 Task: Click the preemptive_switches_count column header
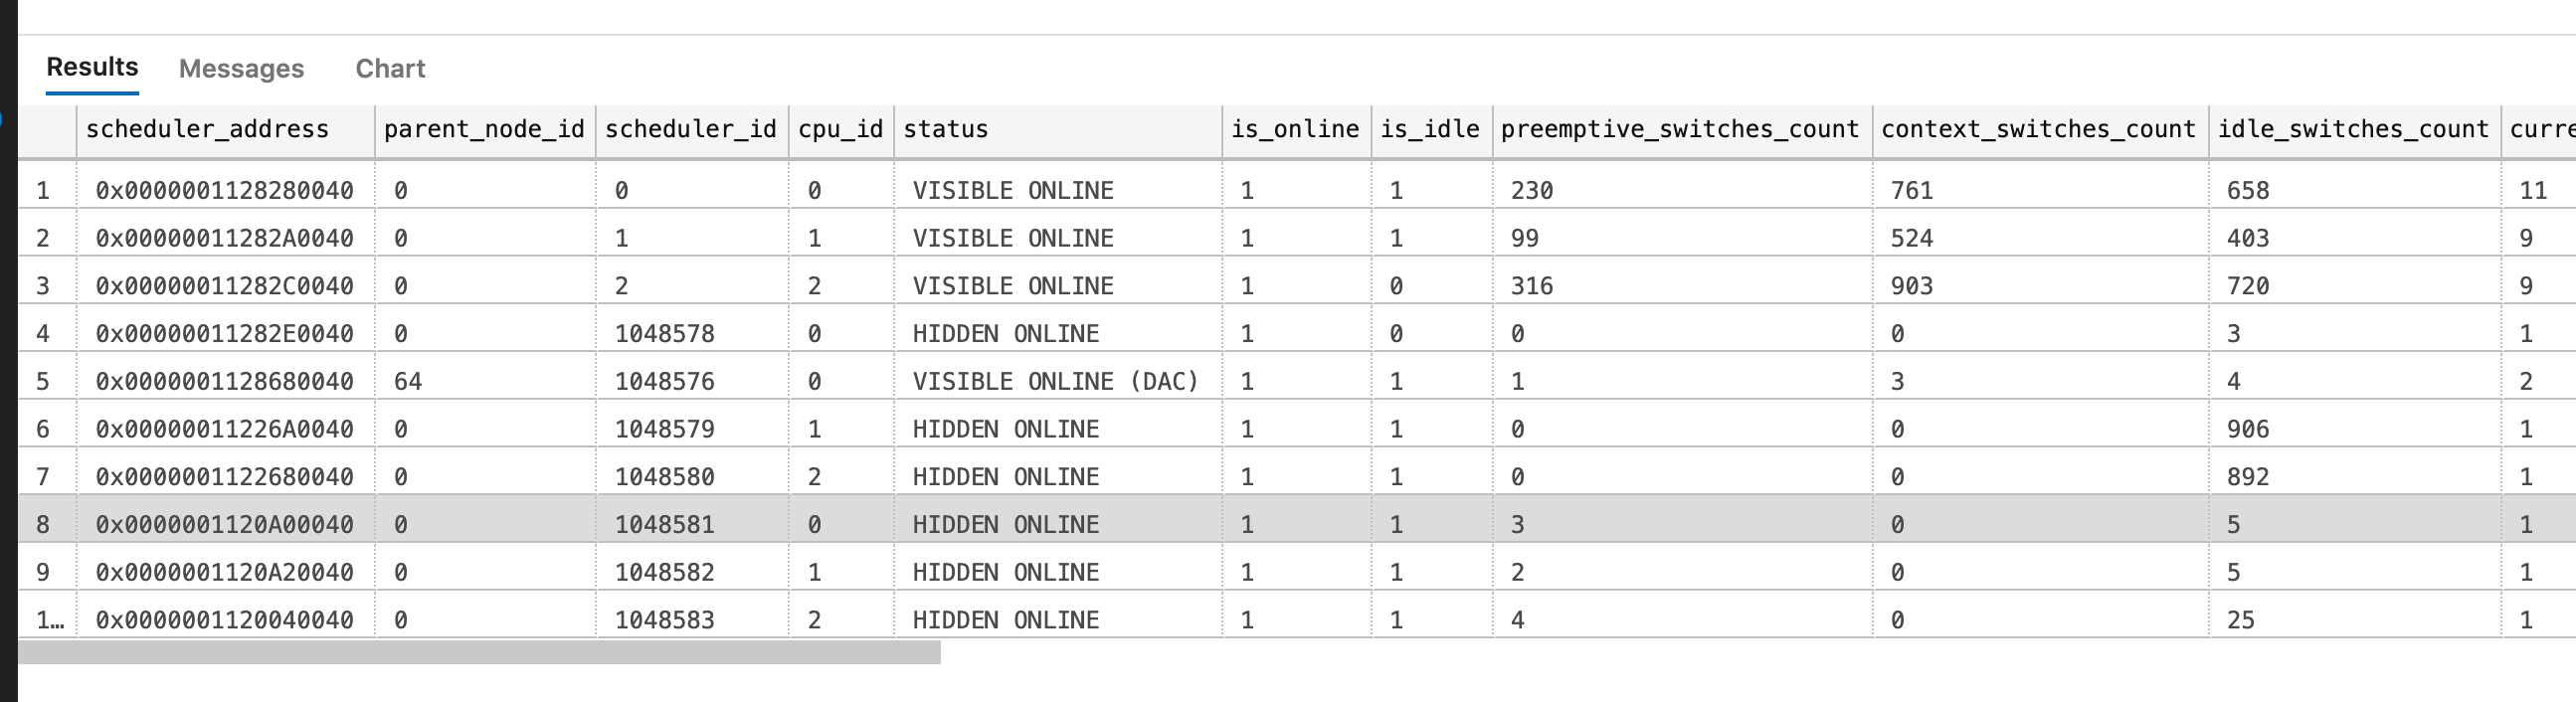click(1679, 129)
